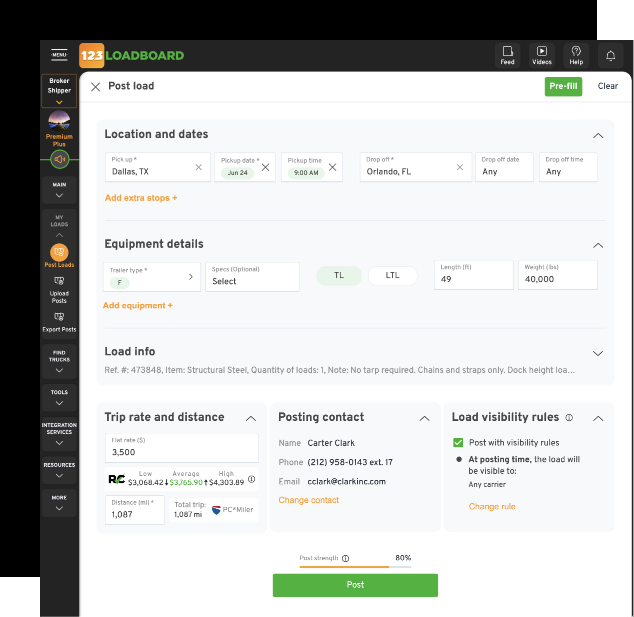Click the Flat rate ($) input field

[x=182, y=448]
